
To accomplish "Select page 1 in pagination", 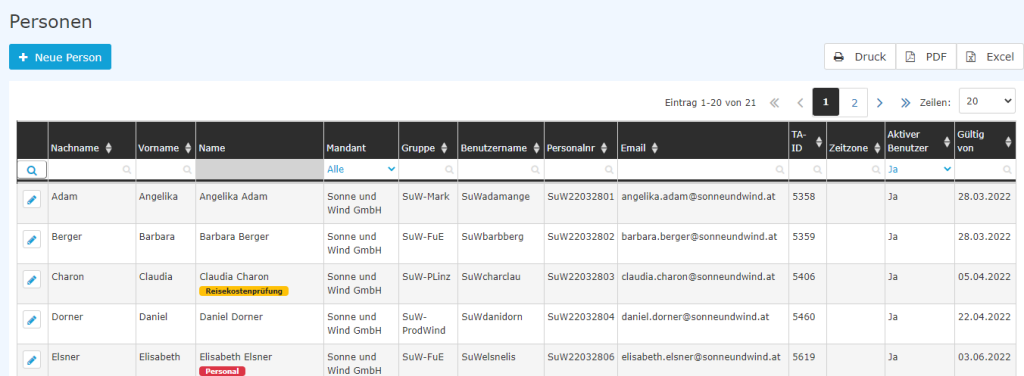I will pos(825,102).
